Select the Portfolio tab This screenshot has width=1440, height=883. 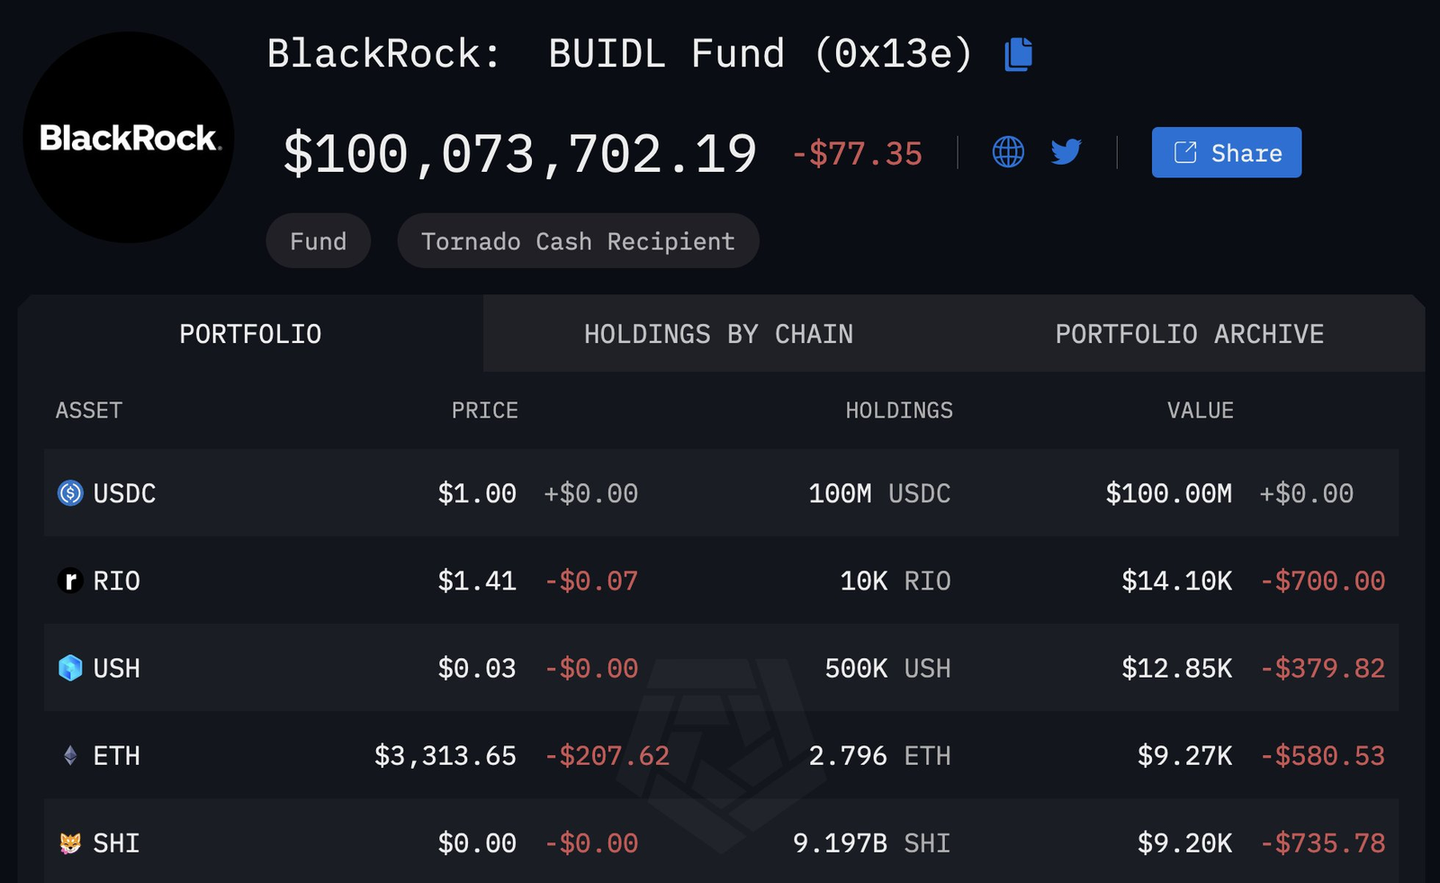pyautogui.click(x=250, y=334)
